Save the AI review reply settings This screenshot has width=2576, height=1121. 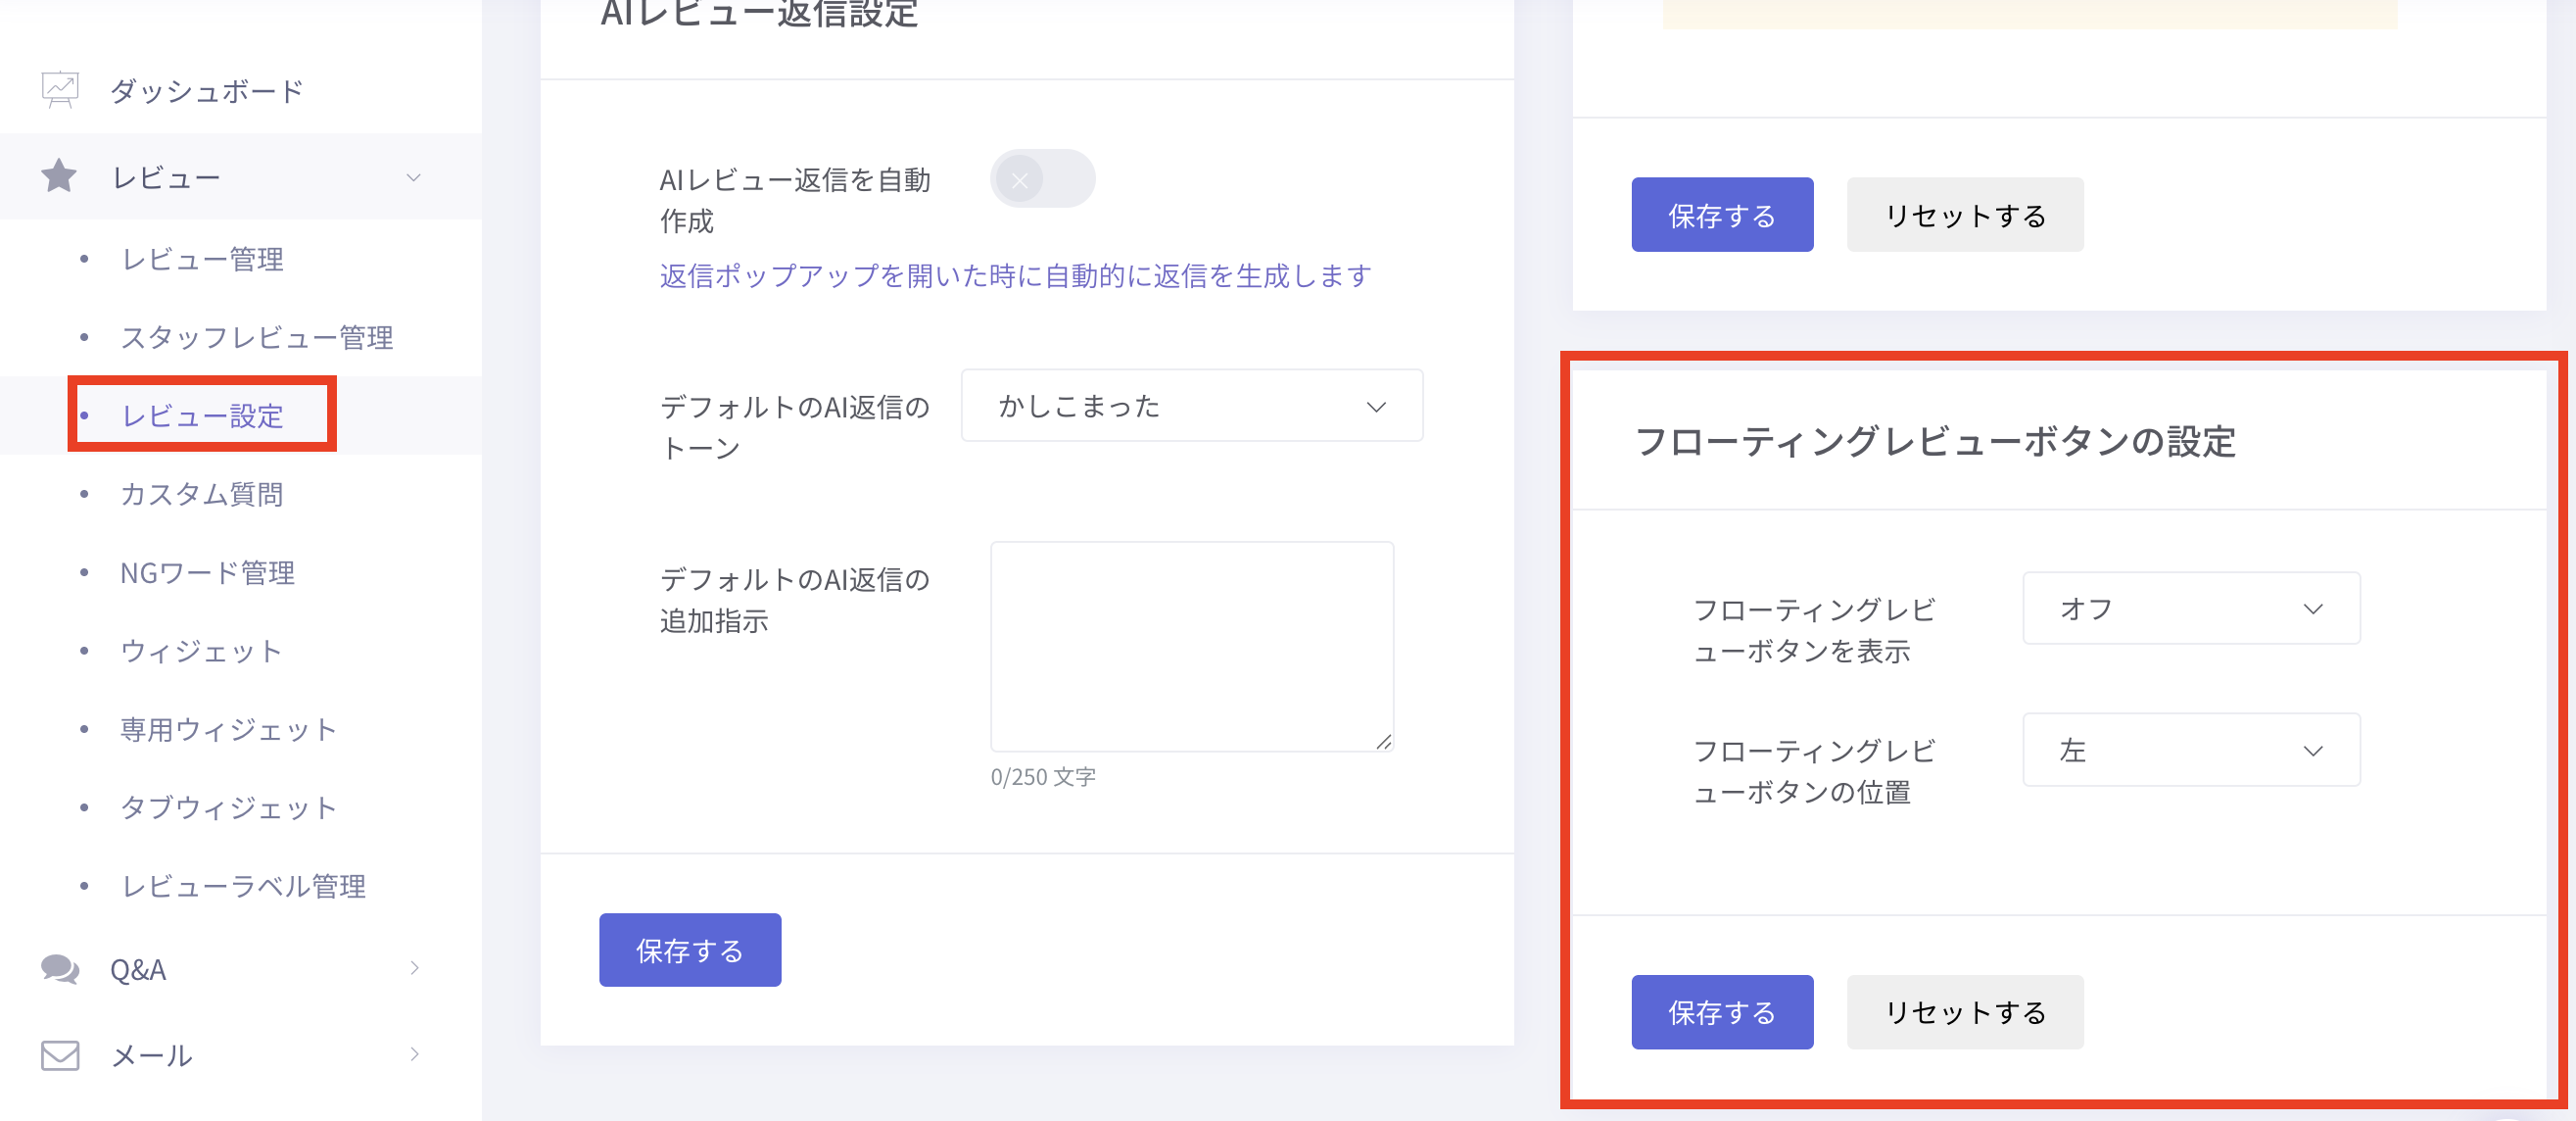click(689, 950)
